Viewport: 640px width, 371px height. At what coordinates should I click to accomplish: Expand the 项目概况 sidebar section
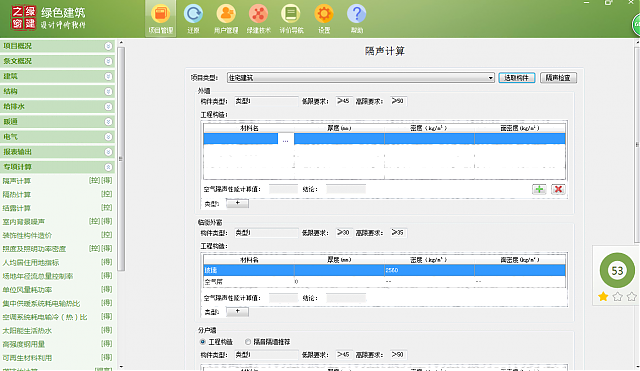(57, 46)
